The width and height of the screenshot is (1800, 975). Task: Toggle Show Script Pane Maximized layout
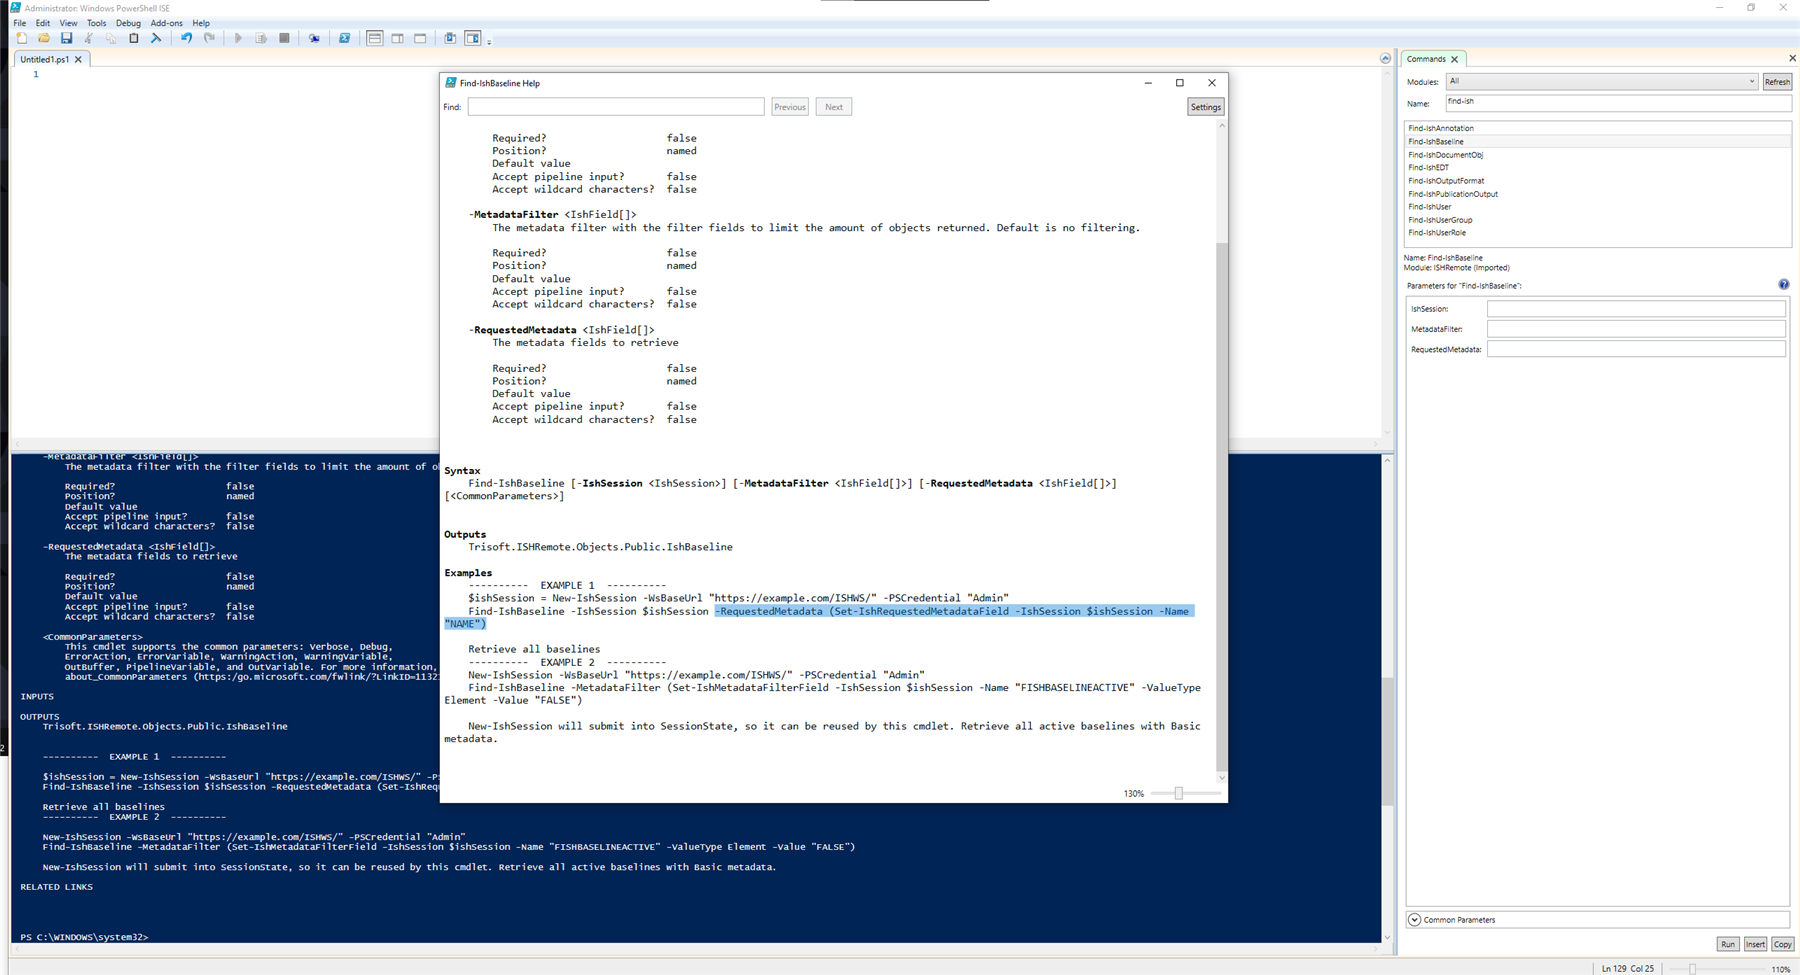click(x=420, y=38)
